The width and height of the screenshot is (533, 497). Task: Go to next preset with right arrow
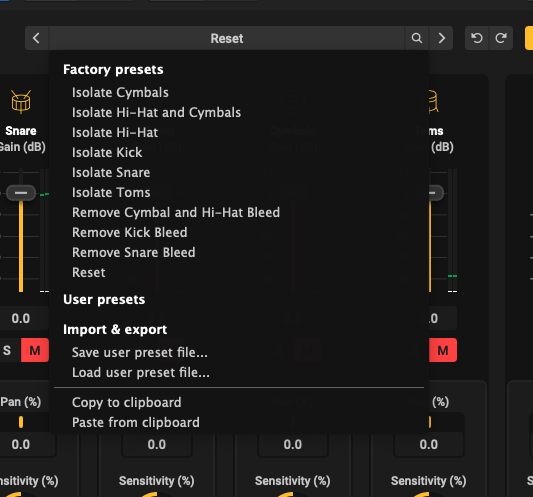click(441, 38)
